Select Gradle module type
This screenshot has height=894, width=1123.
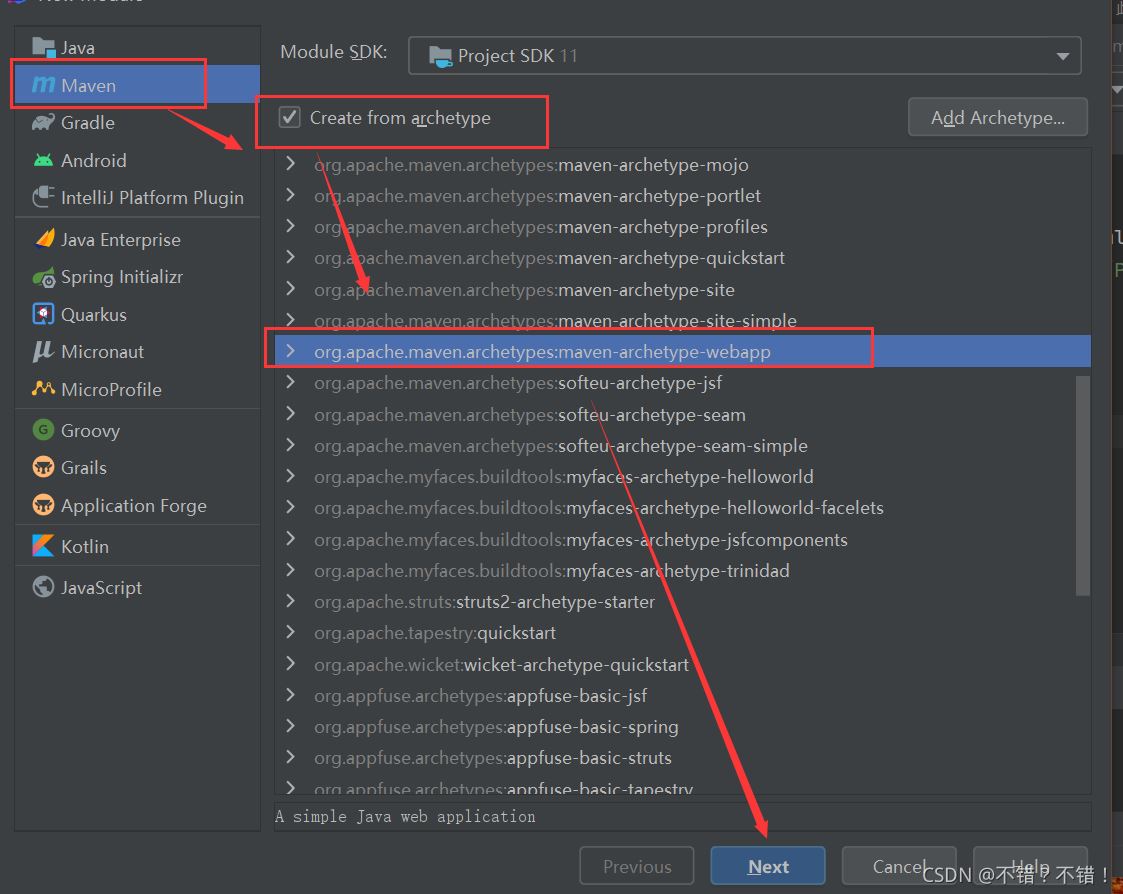tap(137, 122)
